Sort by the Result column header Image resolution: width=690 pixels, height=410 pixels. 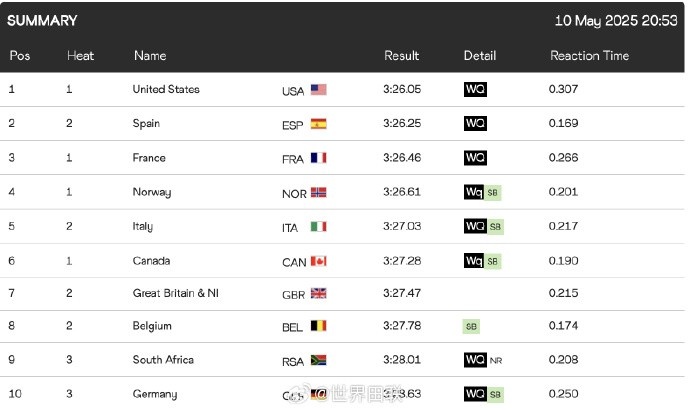tap(401, 56)
